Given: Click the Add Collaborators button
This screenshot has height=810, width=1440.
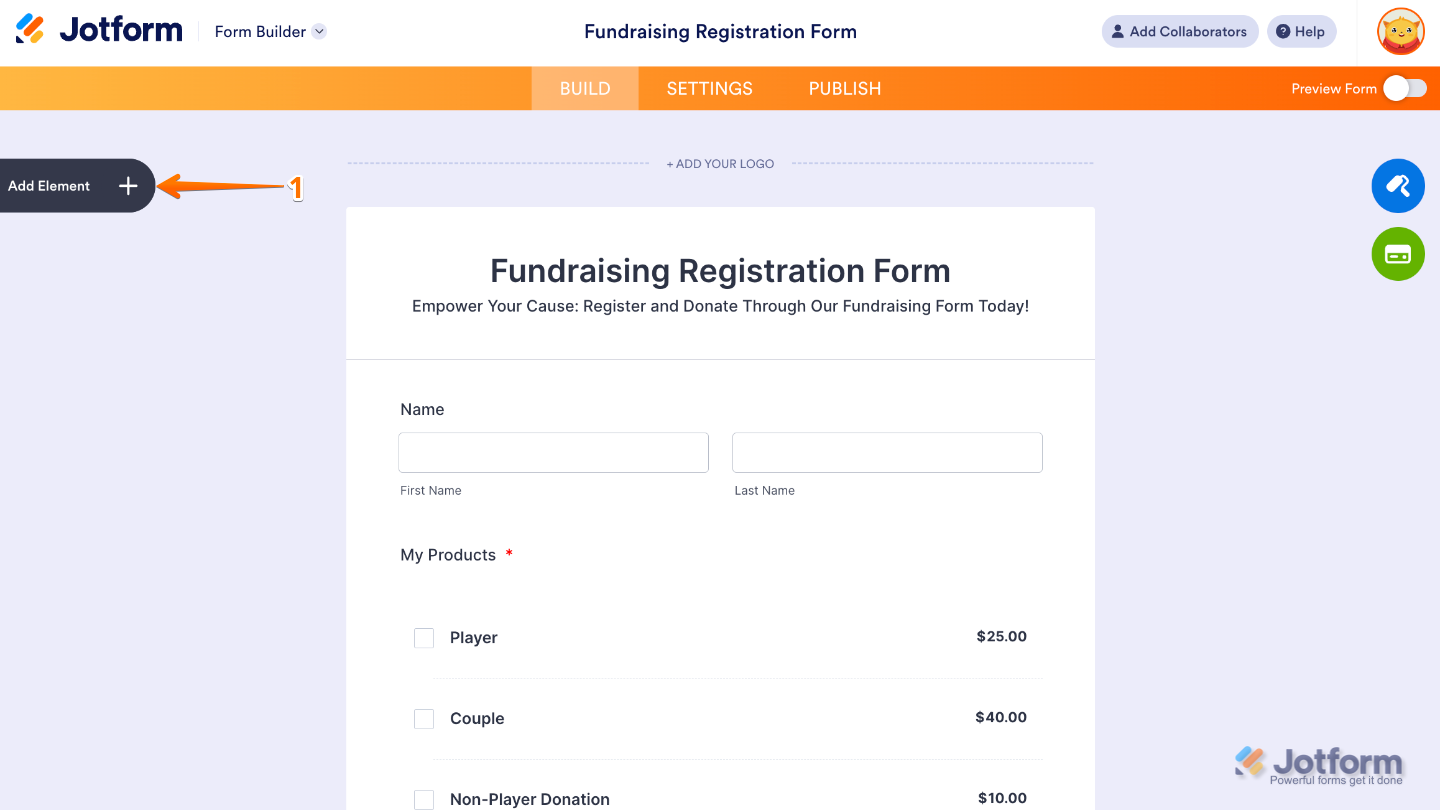Looking at the screenshot, I should [1180, 31].
